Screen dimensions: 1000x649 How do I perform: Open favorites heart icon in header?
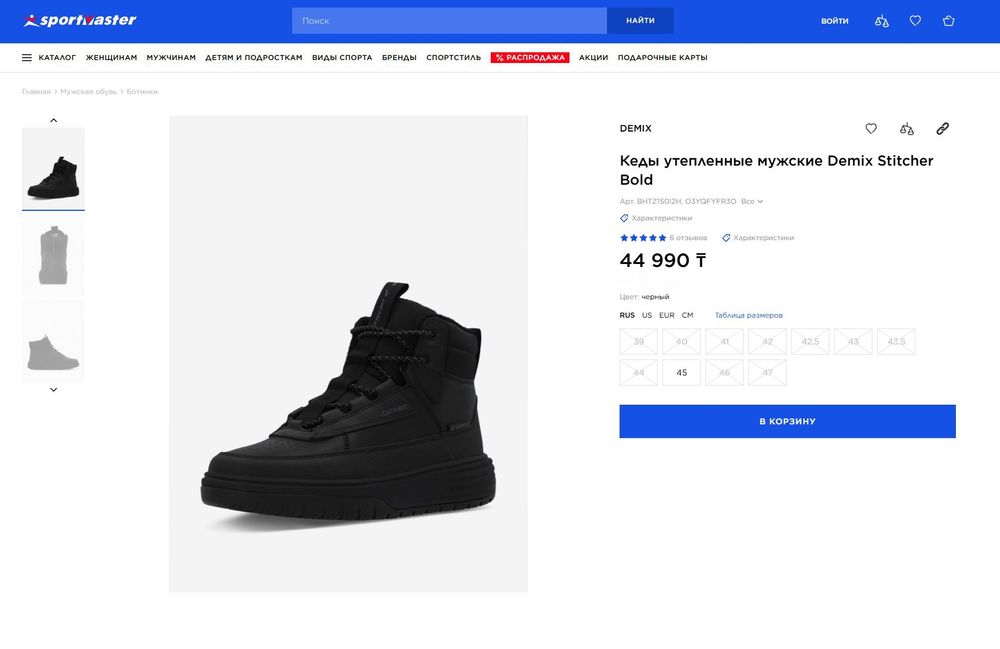(x=915, y=21)
